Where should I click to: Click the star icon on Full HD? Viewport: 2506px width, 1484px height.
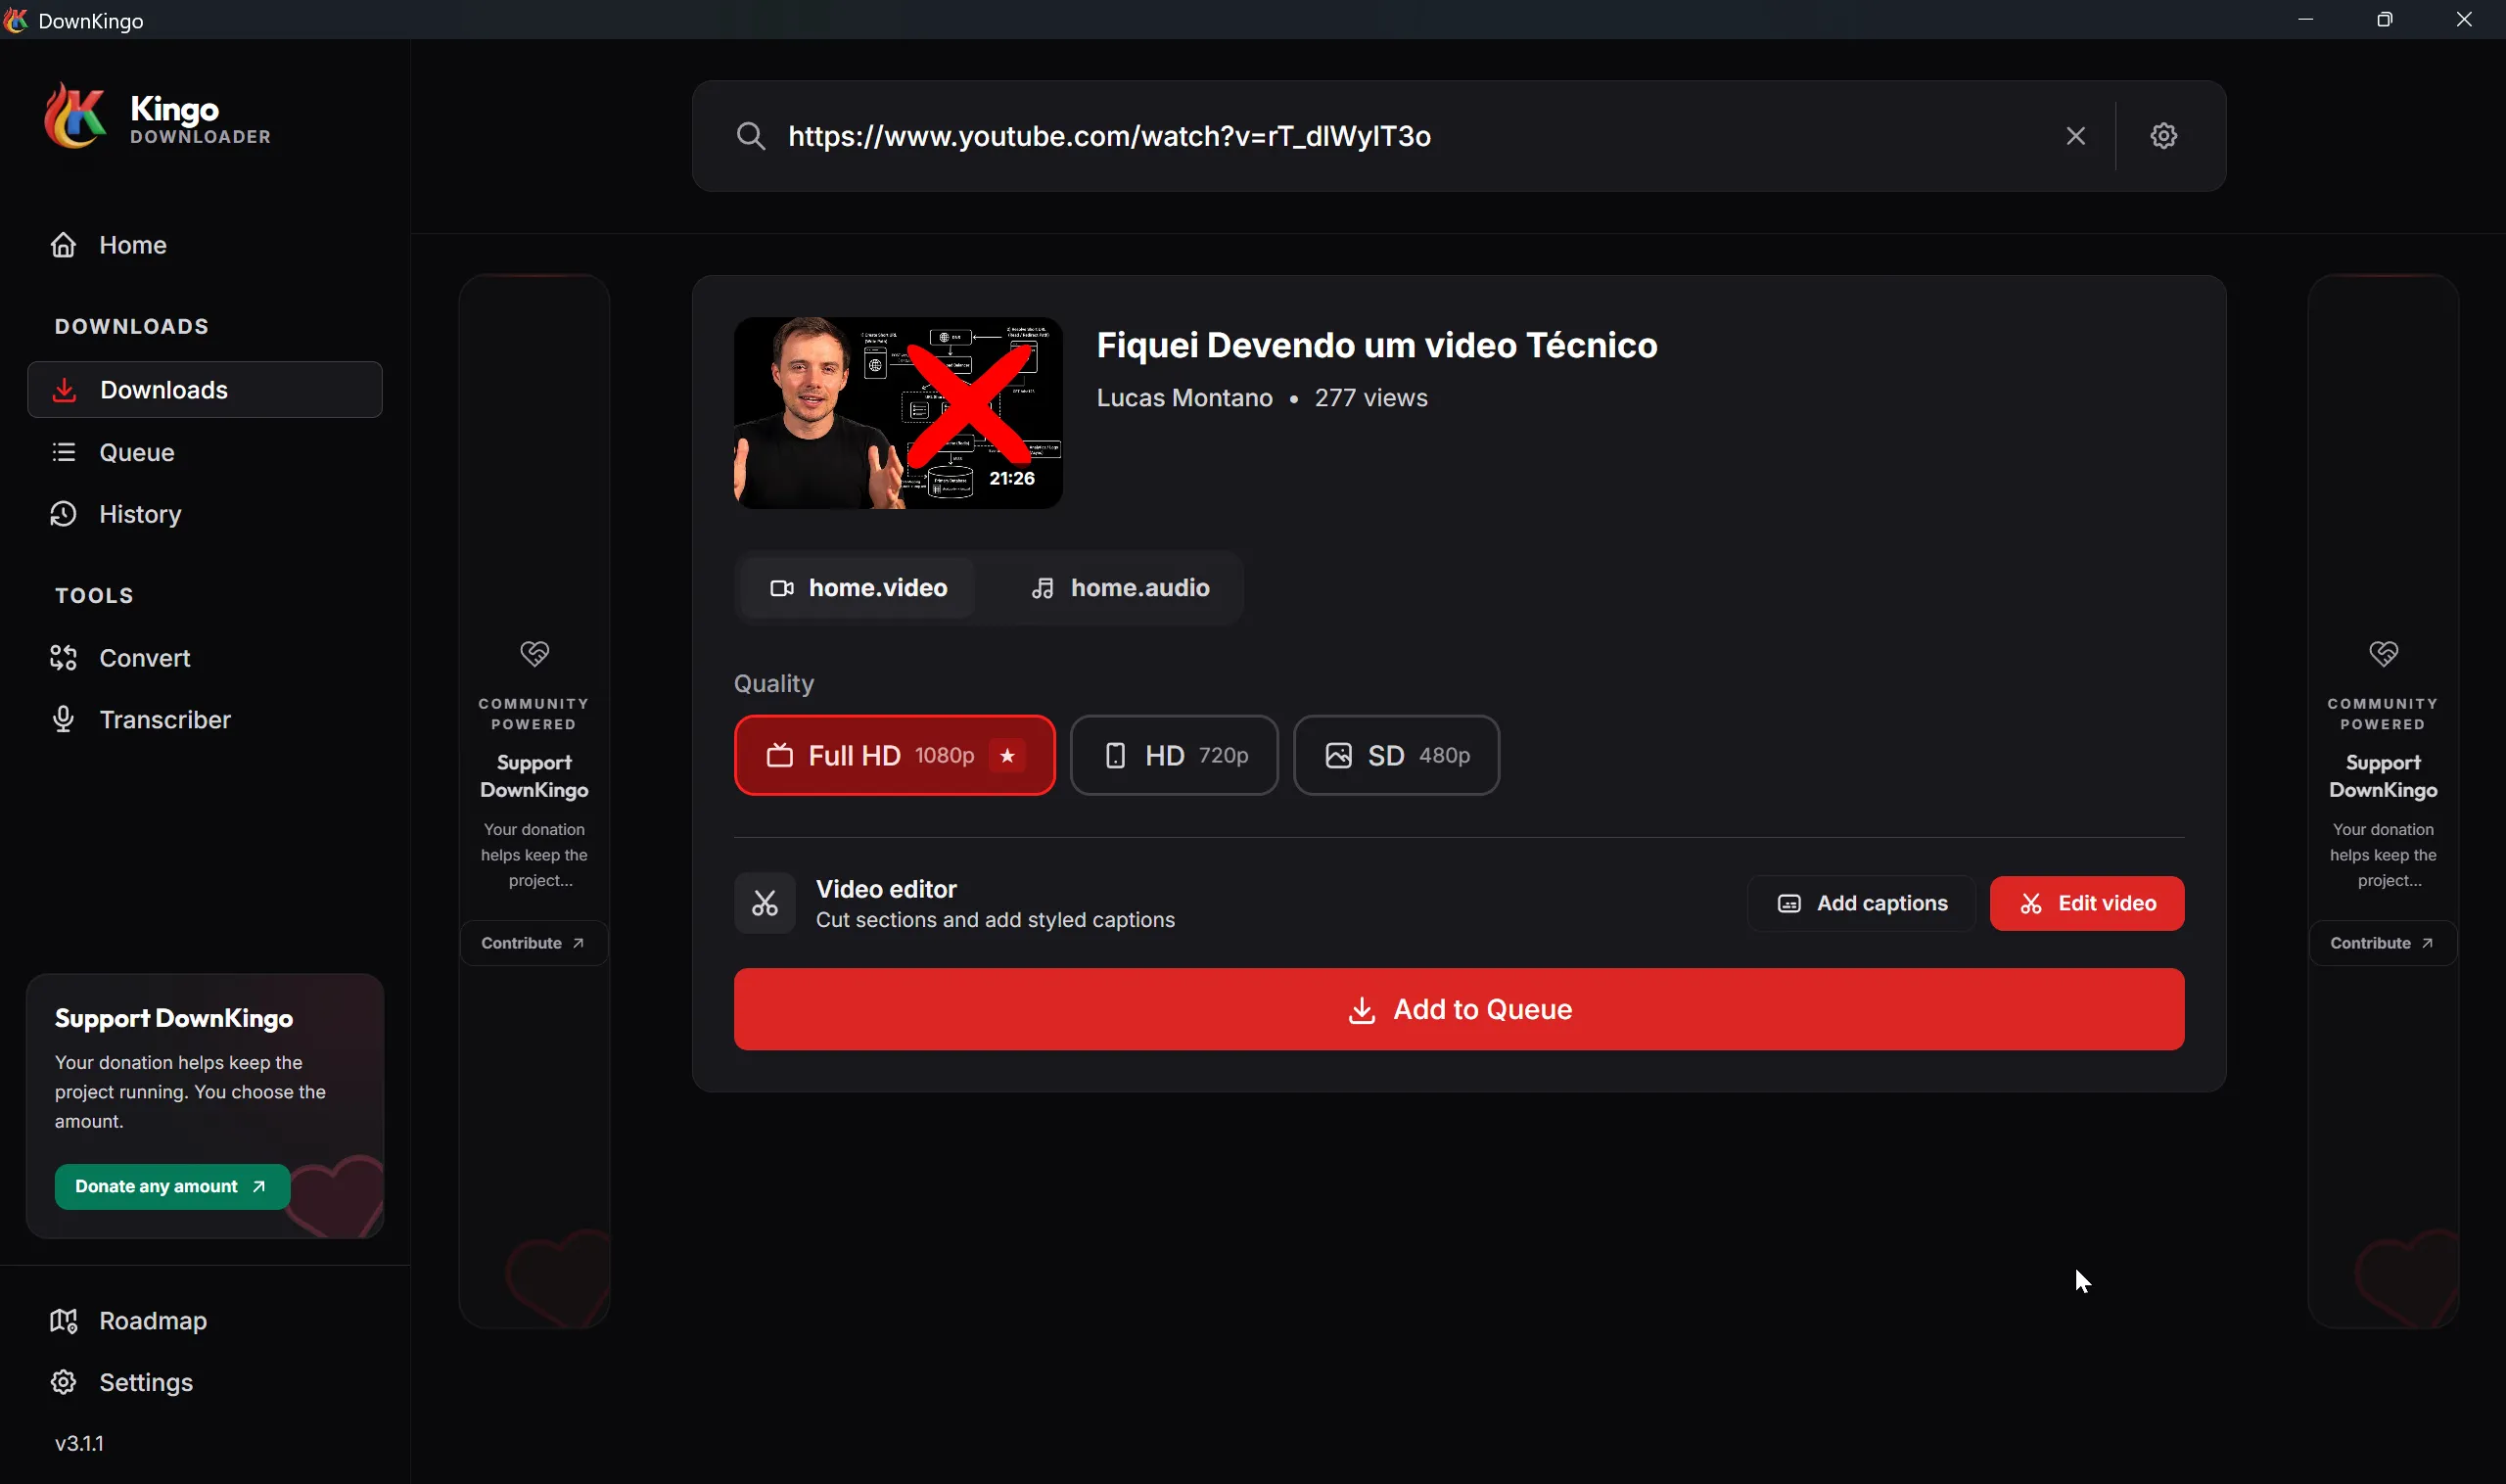1007,756
